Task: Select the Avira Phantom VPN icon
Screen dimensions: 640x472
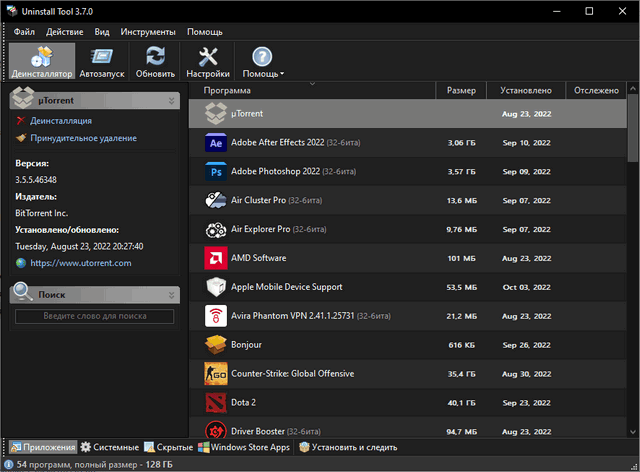Action: 215,316
